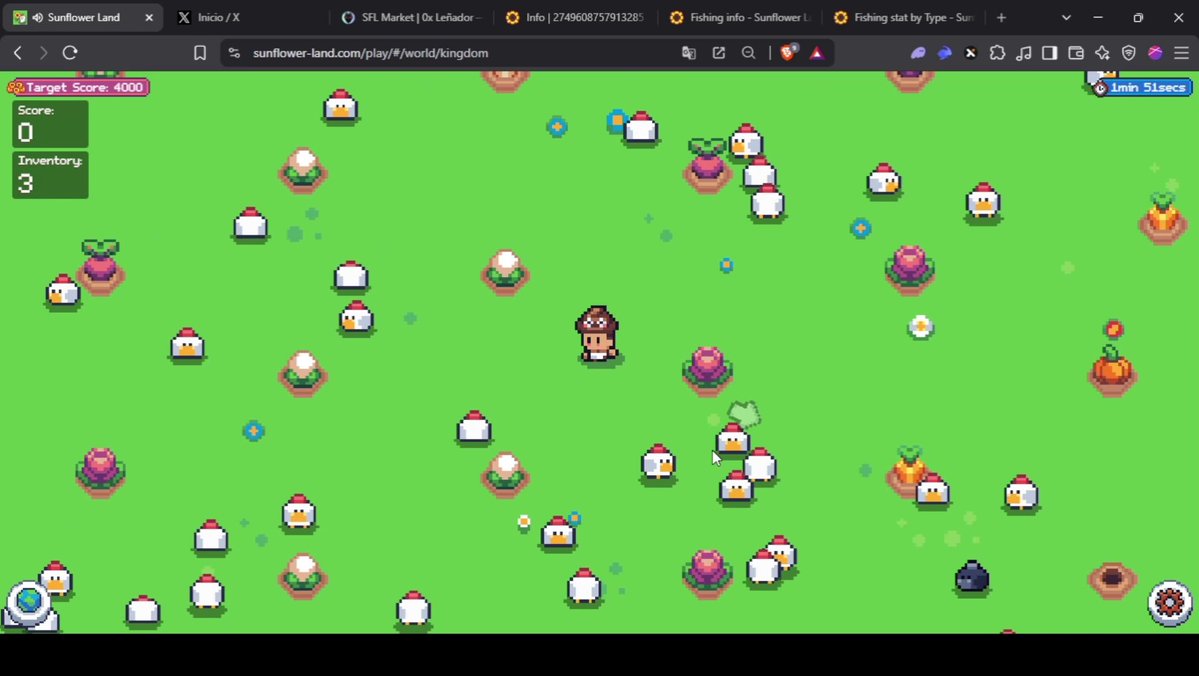The width and height of the screenshot is (1199, 676).
Task: Switch to the SFL Market tab
Action: (x=411, y=17)
